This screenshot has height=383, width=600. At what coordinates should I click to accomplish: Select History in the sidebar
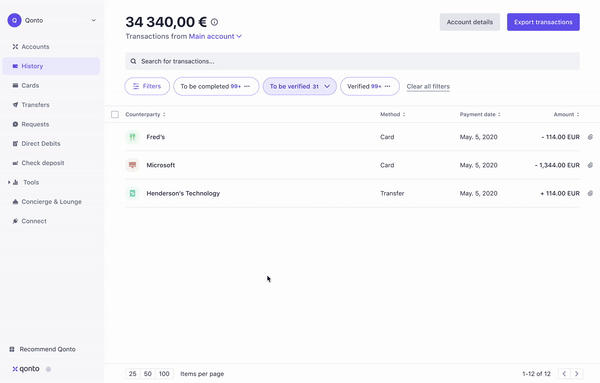click(x=51, y=66)
